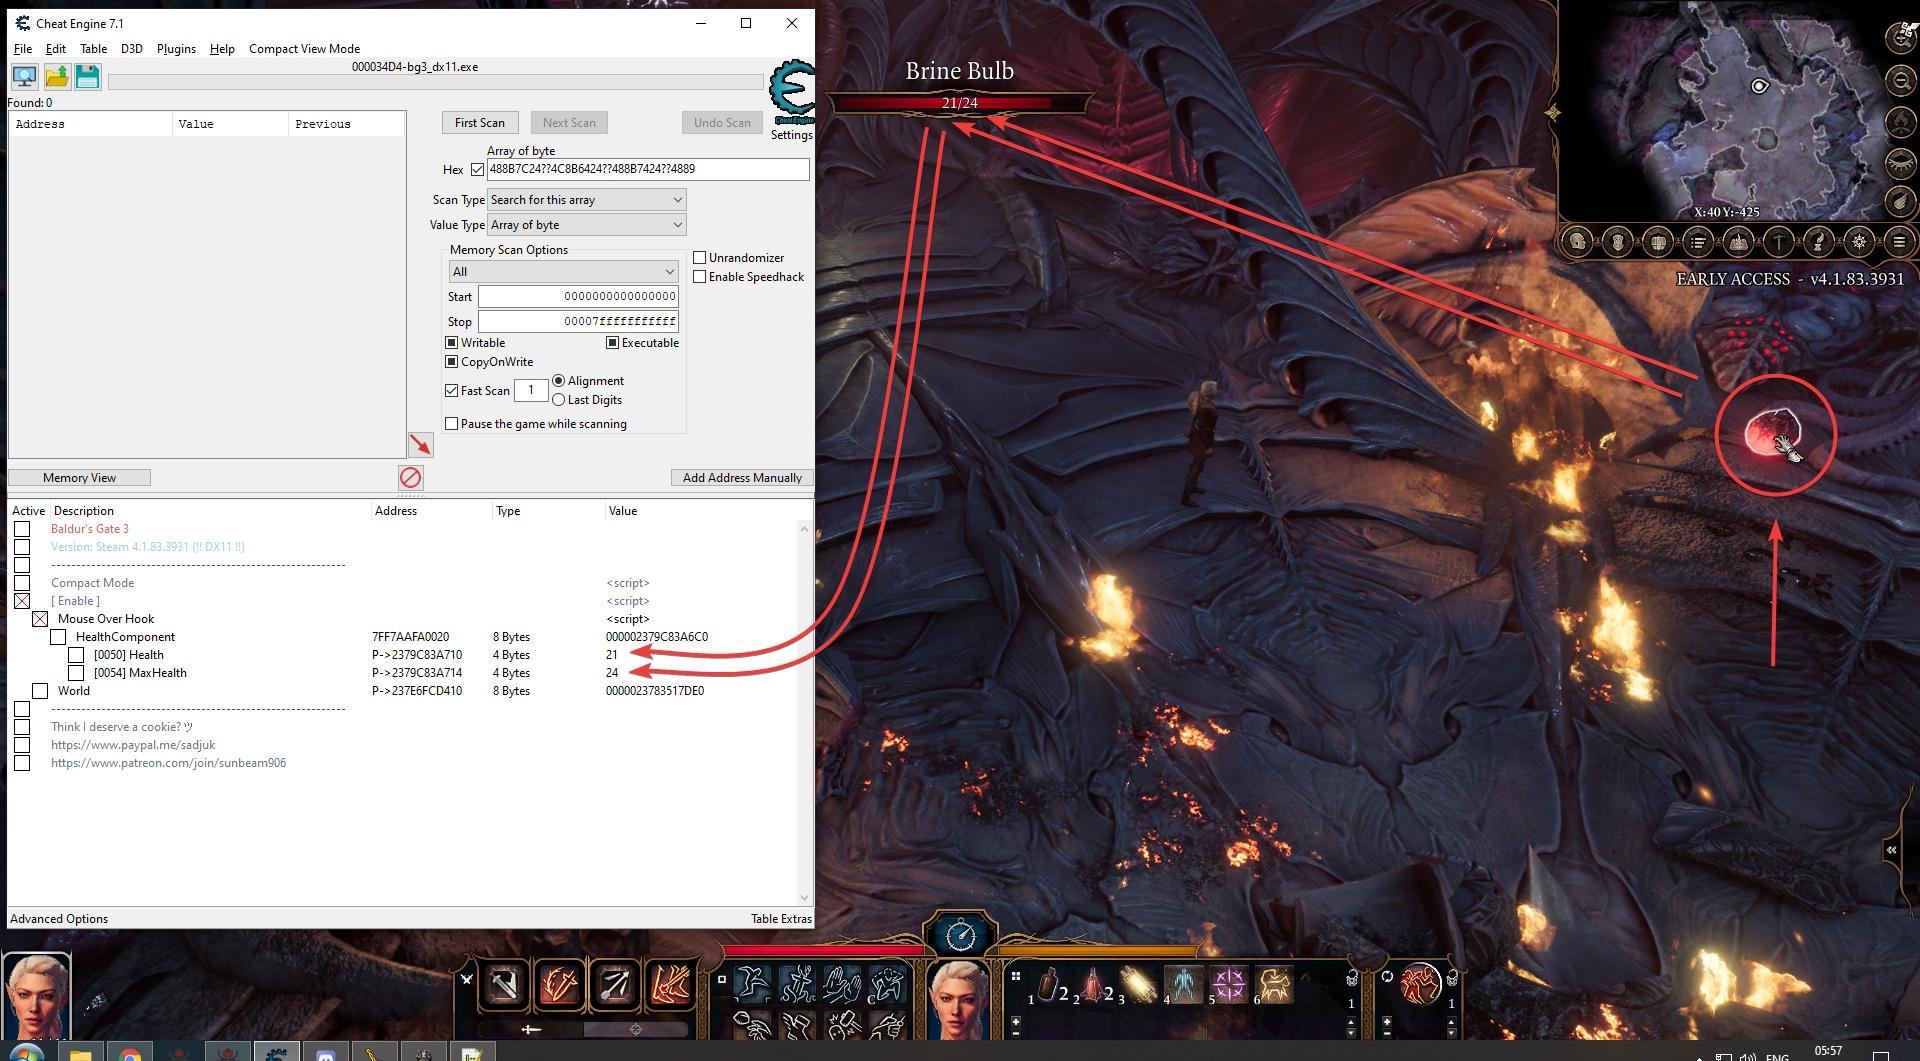Use the potion bottle in hotbar slot 1
This screenshot has width=1920, height=1061.
pos(1049,985)
